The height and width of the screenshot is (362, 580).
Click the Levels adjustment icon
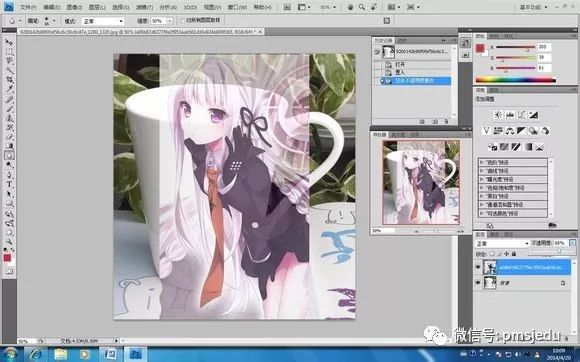[510, 115]
